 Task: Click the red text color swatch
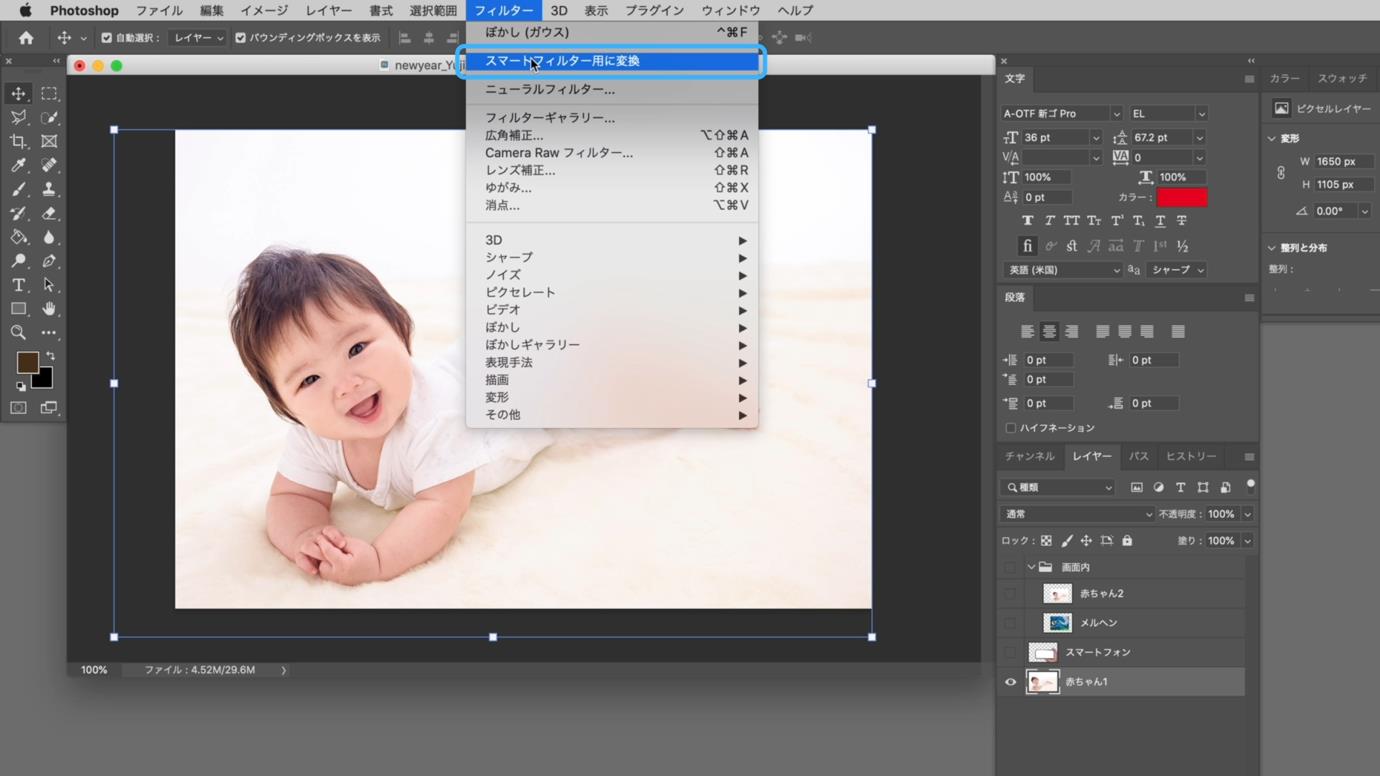click(1182, 197)
